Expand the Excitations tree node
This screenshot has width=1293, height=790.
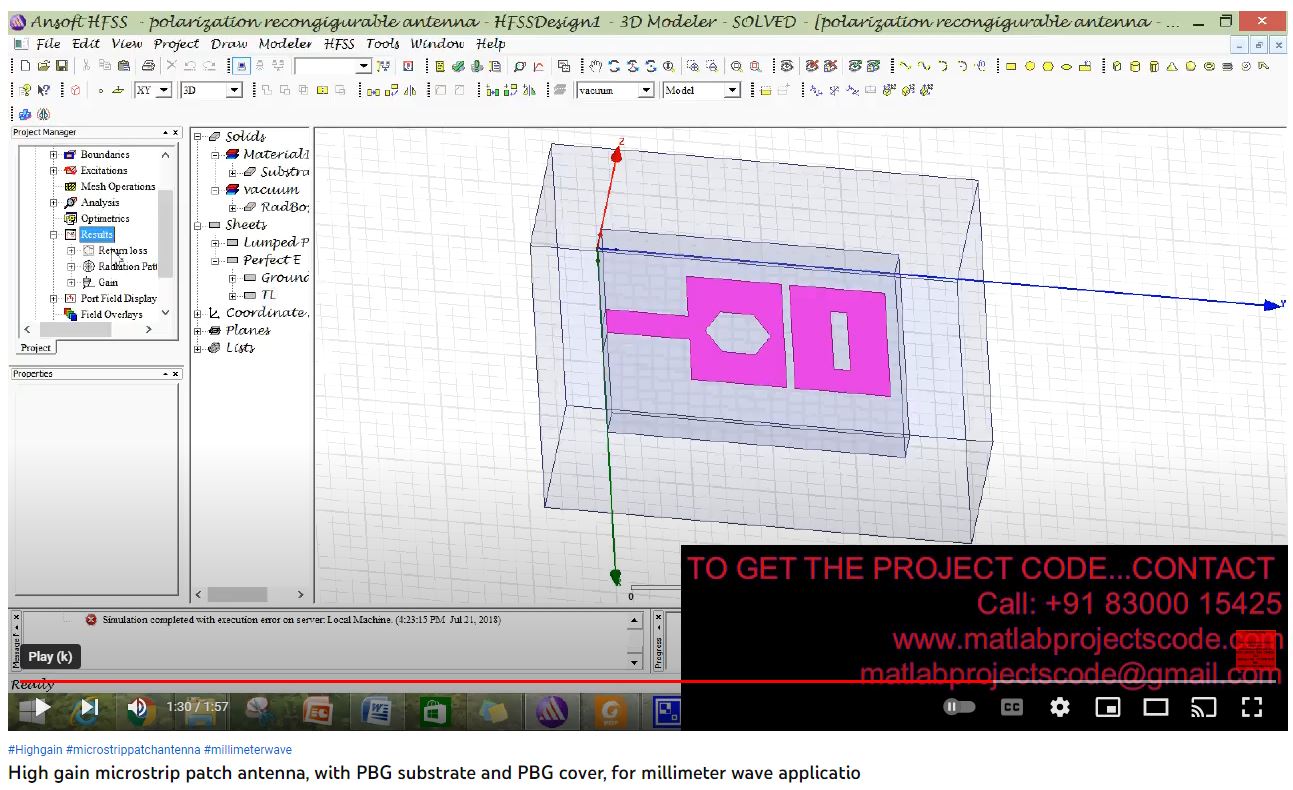pyautogui.click(x=53, y=171)
